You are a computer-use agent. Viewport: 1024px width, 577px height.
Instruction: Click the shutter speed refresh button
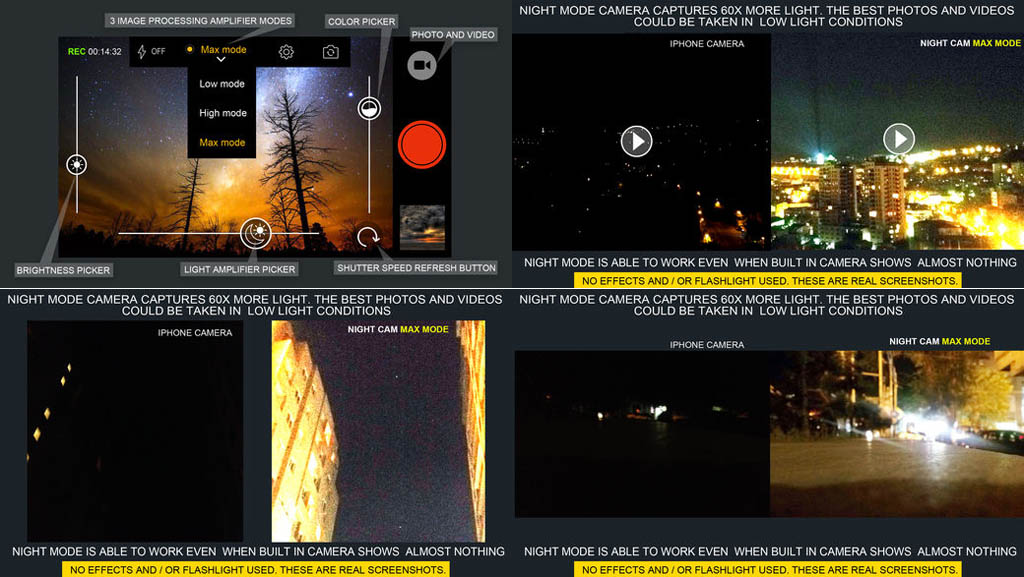369,237
